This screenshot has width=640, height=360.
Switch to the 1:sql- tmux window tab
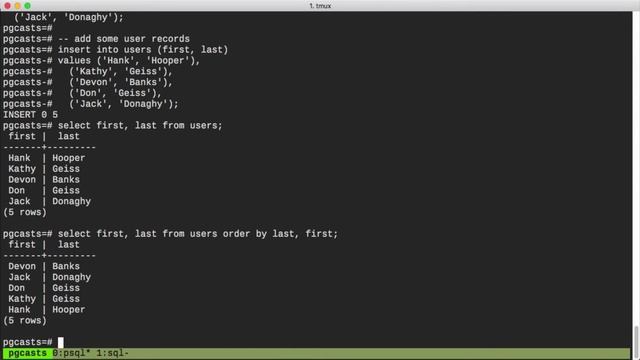[x=113, y=353]
